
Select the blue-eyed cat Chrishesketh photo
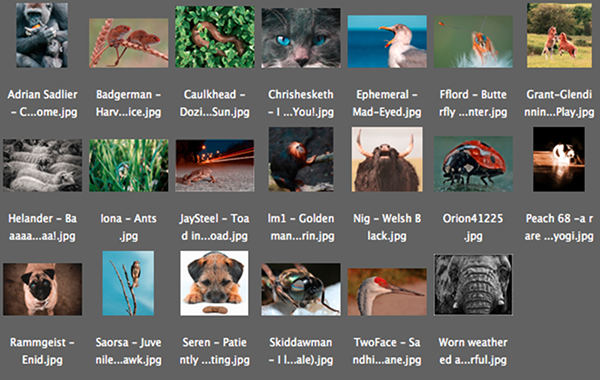click(x=301, y=38)
